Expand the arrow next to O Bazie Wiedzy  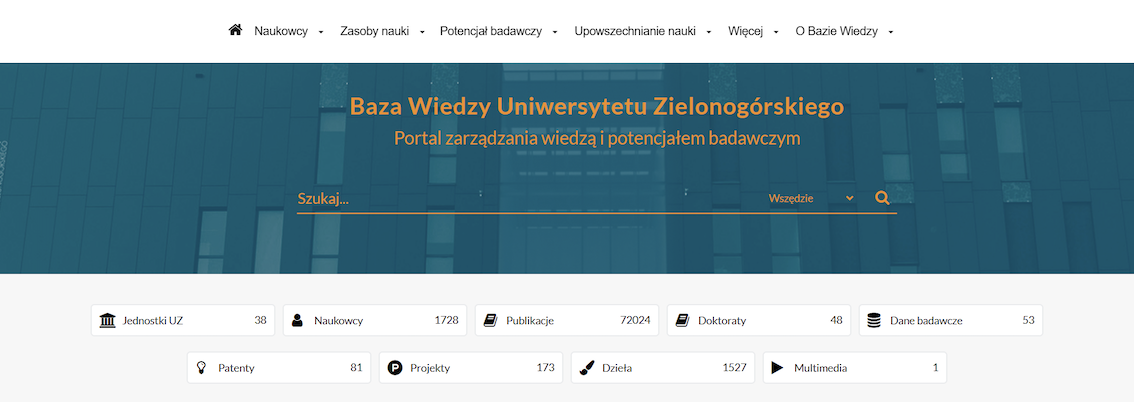891,32
